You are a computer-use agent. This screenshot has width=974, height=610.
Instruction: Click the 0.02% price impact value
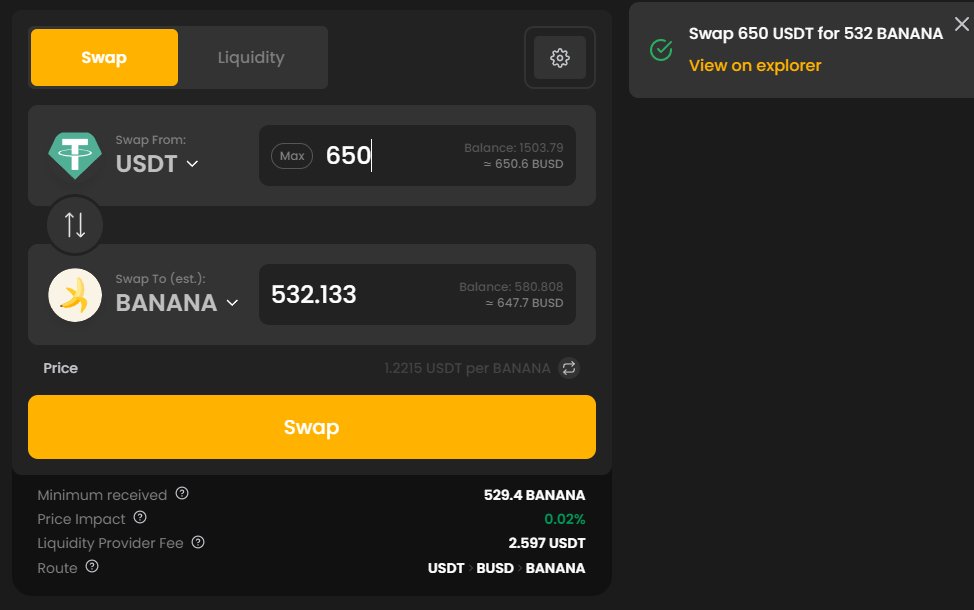[x=565, y=519]
